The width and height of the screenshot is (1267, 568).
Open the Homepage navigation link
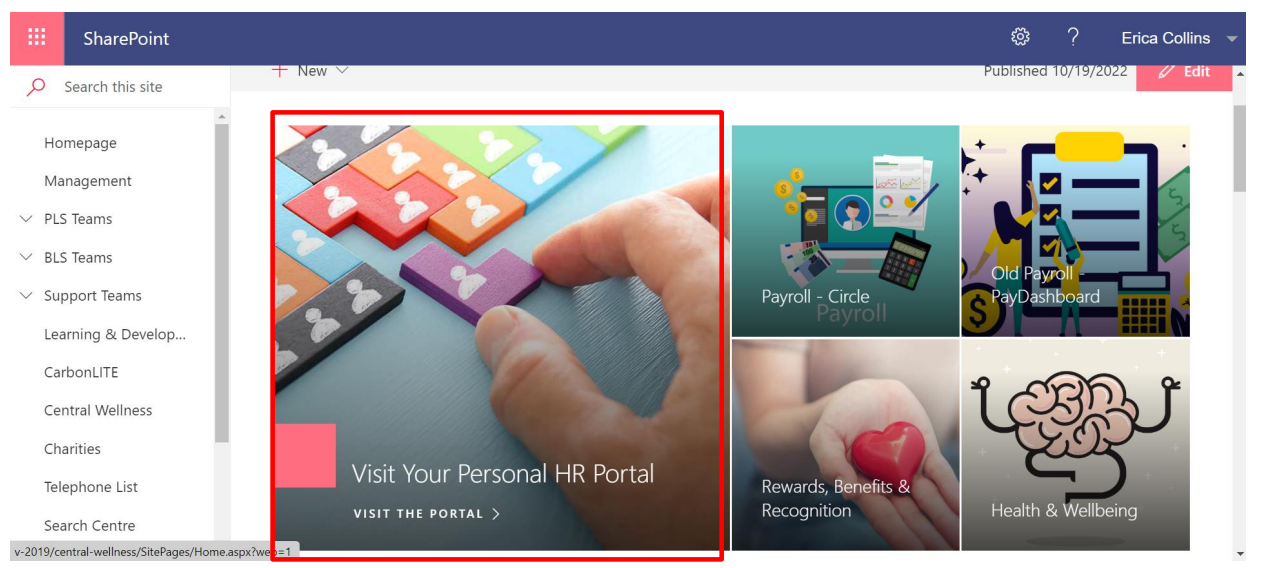point(80,143)
